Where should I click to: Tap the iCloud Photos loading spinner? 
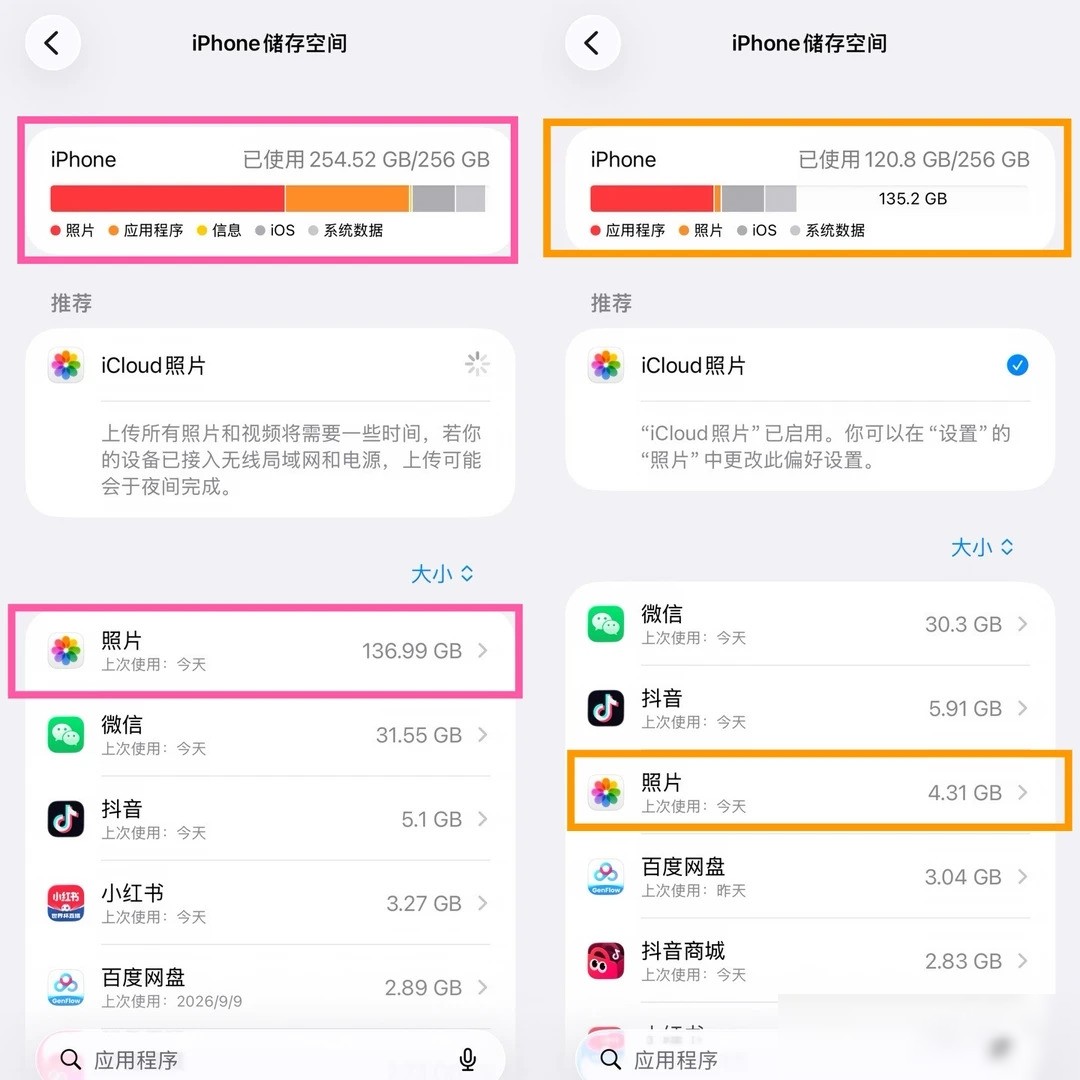pos(477,364)
